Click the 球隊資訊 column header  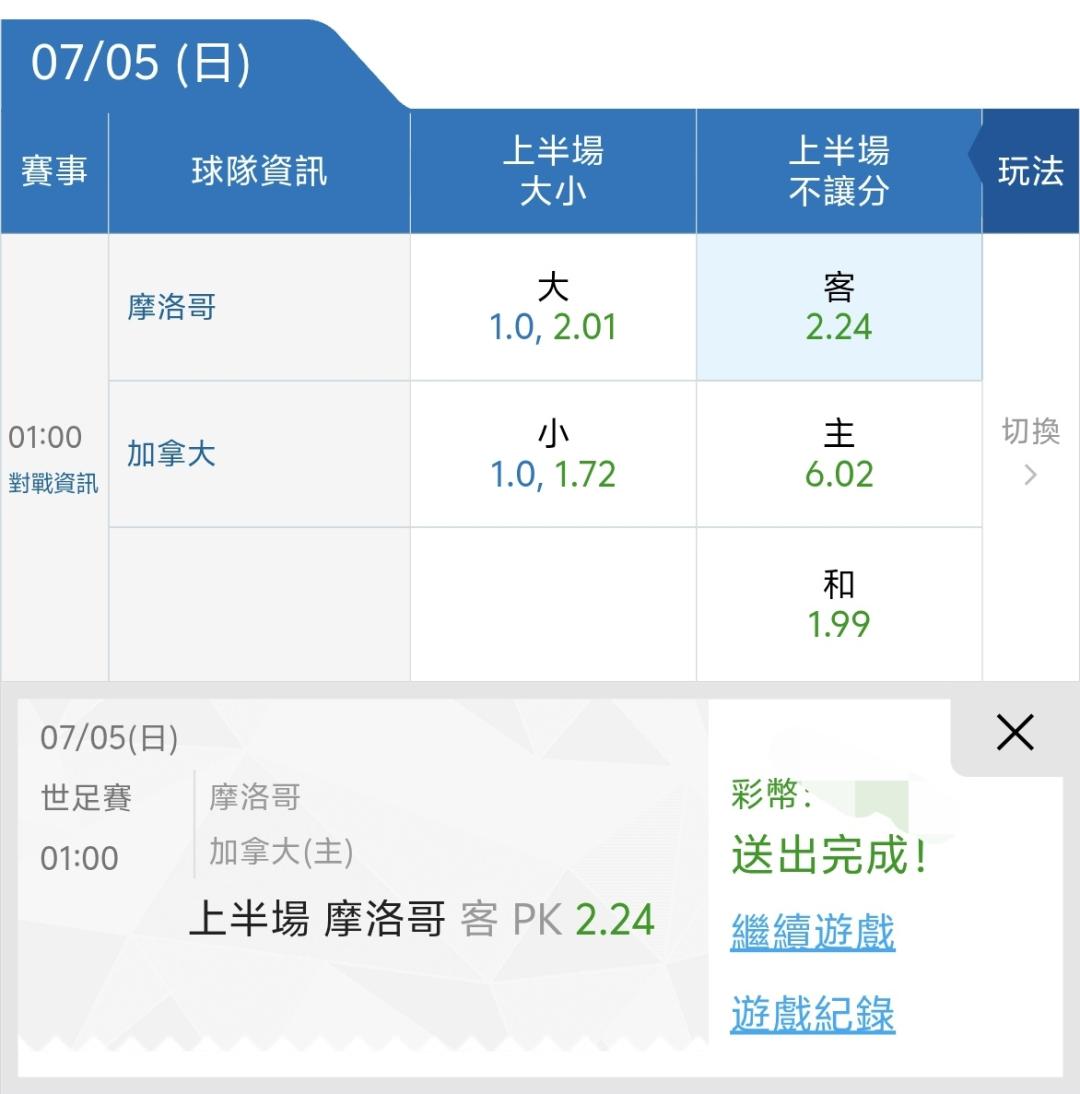(260, 171)
